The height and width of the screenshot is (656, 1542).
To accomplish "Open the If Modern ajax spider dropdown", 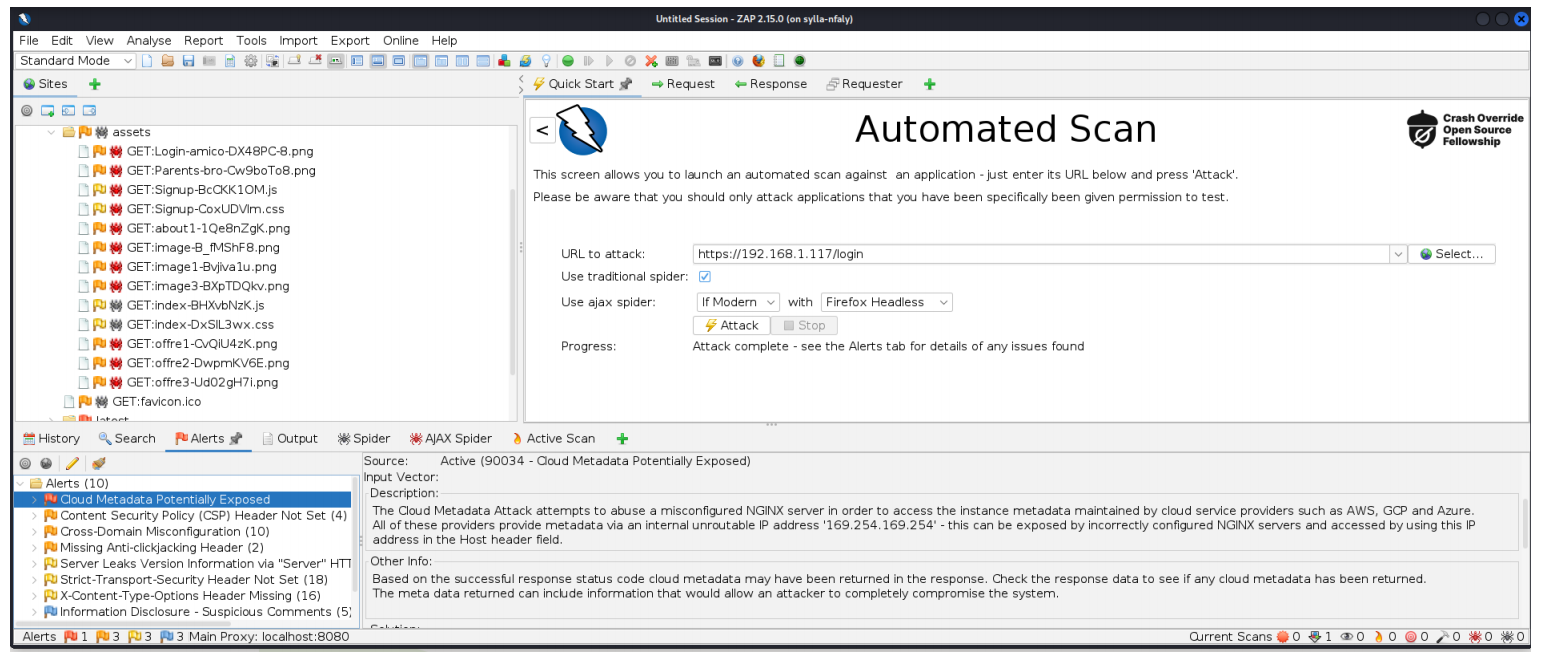I will (x=738, y=302).
